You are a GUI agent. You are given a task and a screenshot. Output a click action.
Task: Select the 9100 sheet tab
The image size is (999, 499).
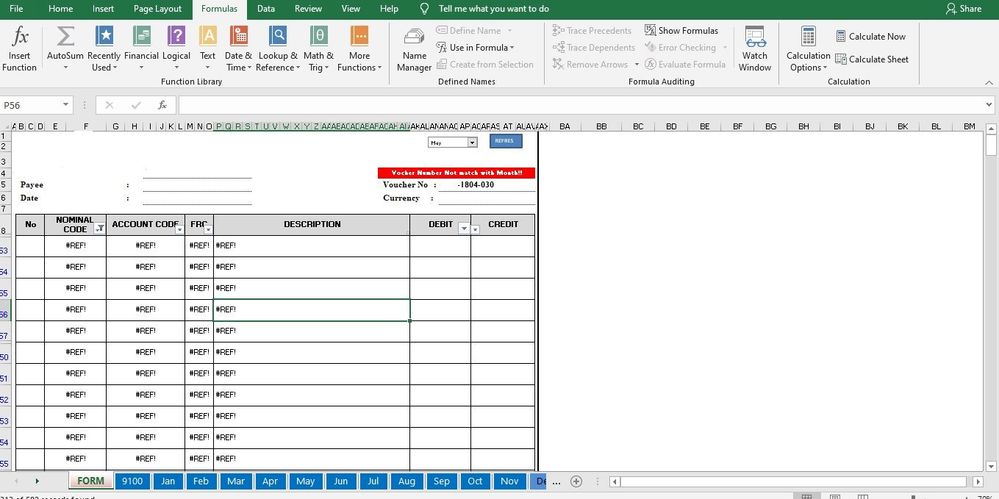[x=133, y=481]
